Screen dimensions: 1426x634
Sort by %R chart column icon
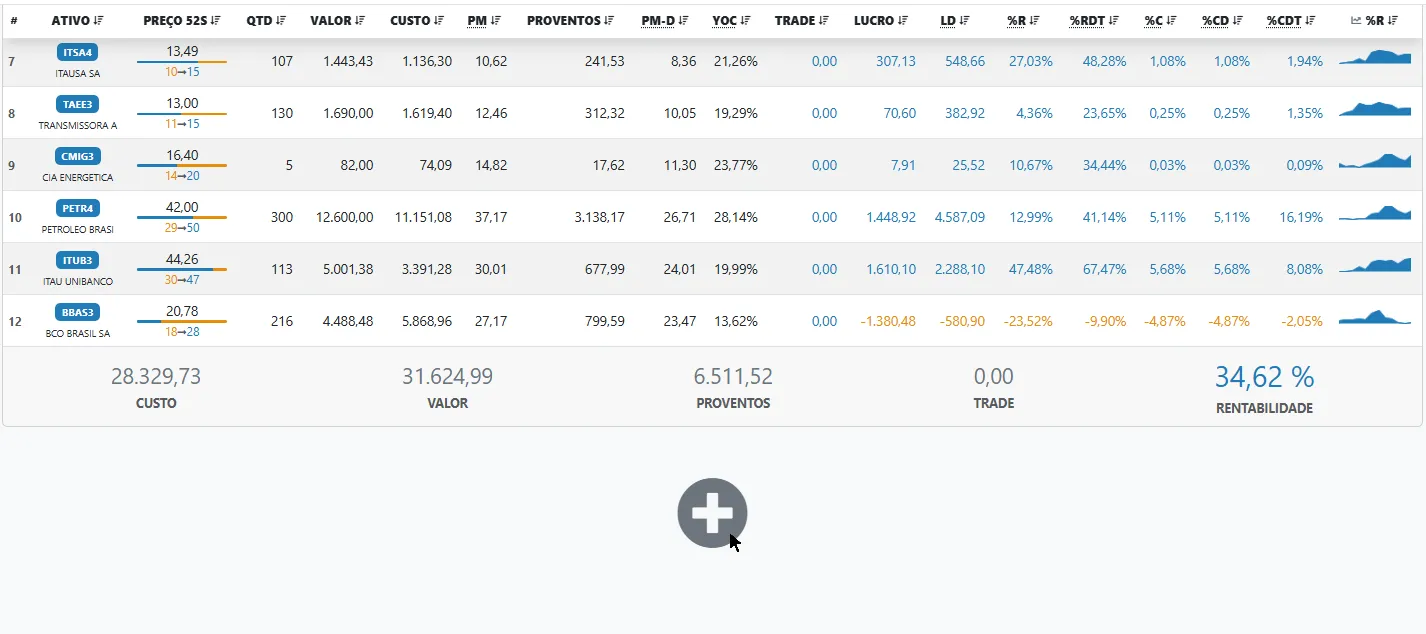[1392, 20]
